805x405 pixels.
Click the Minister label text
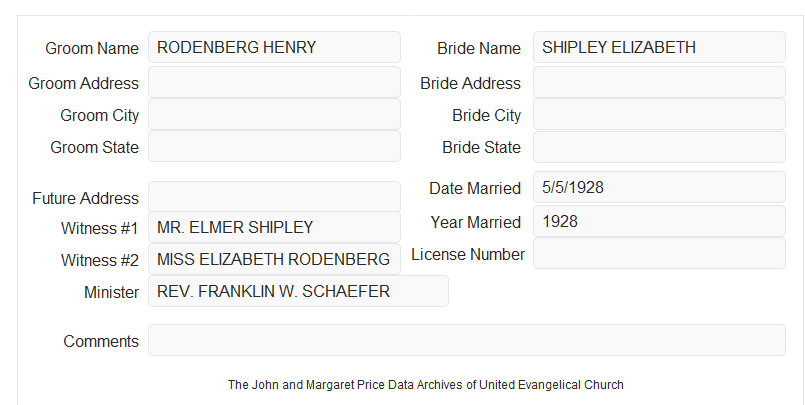111,292
